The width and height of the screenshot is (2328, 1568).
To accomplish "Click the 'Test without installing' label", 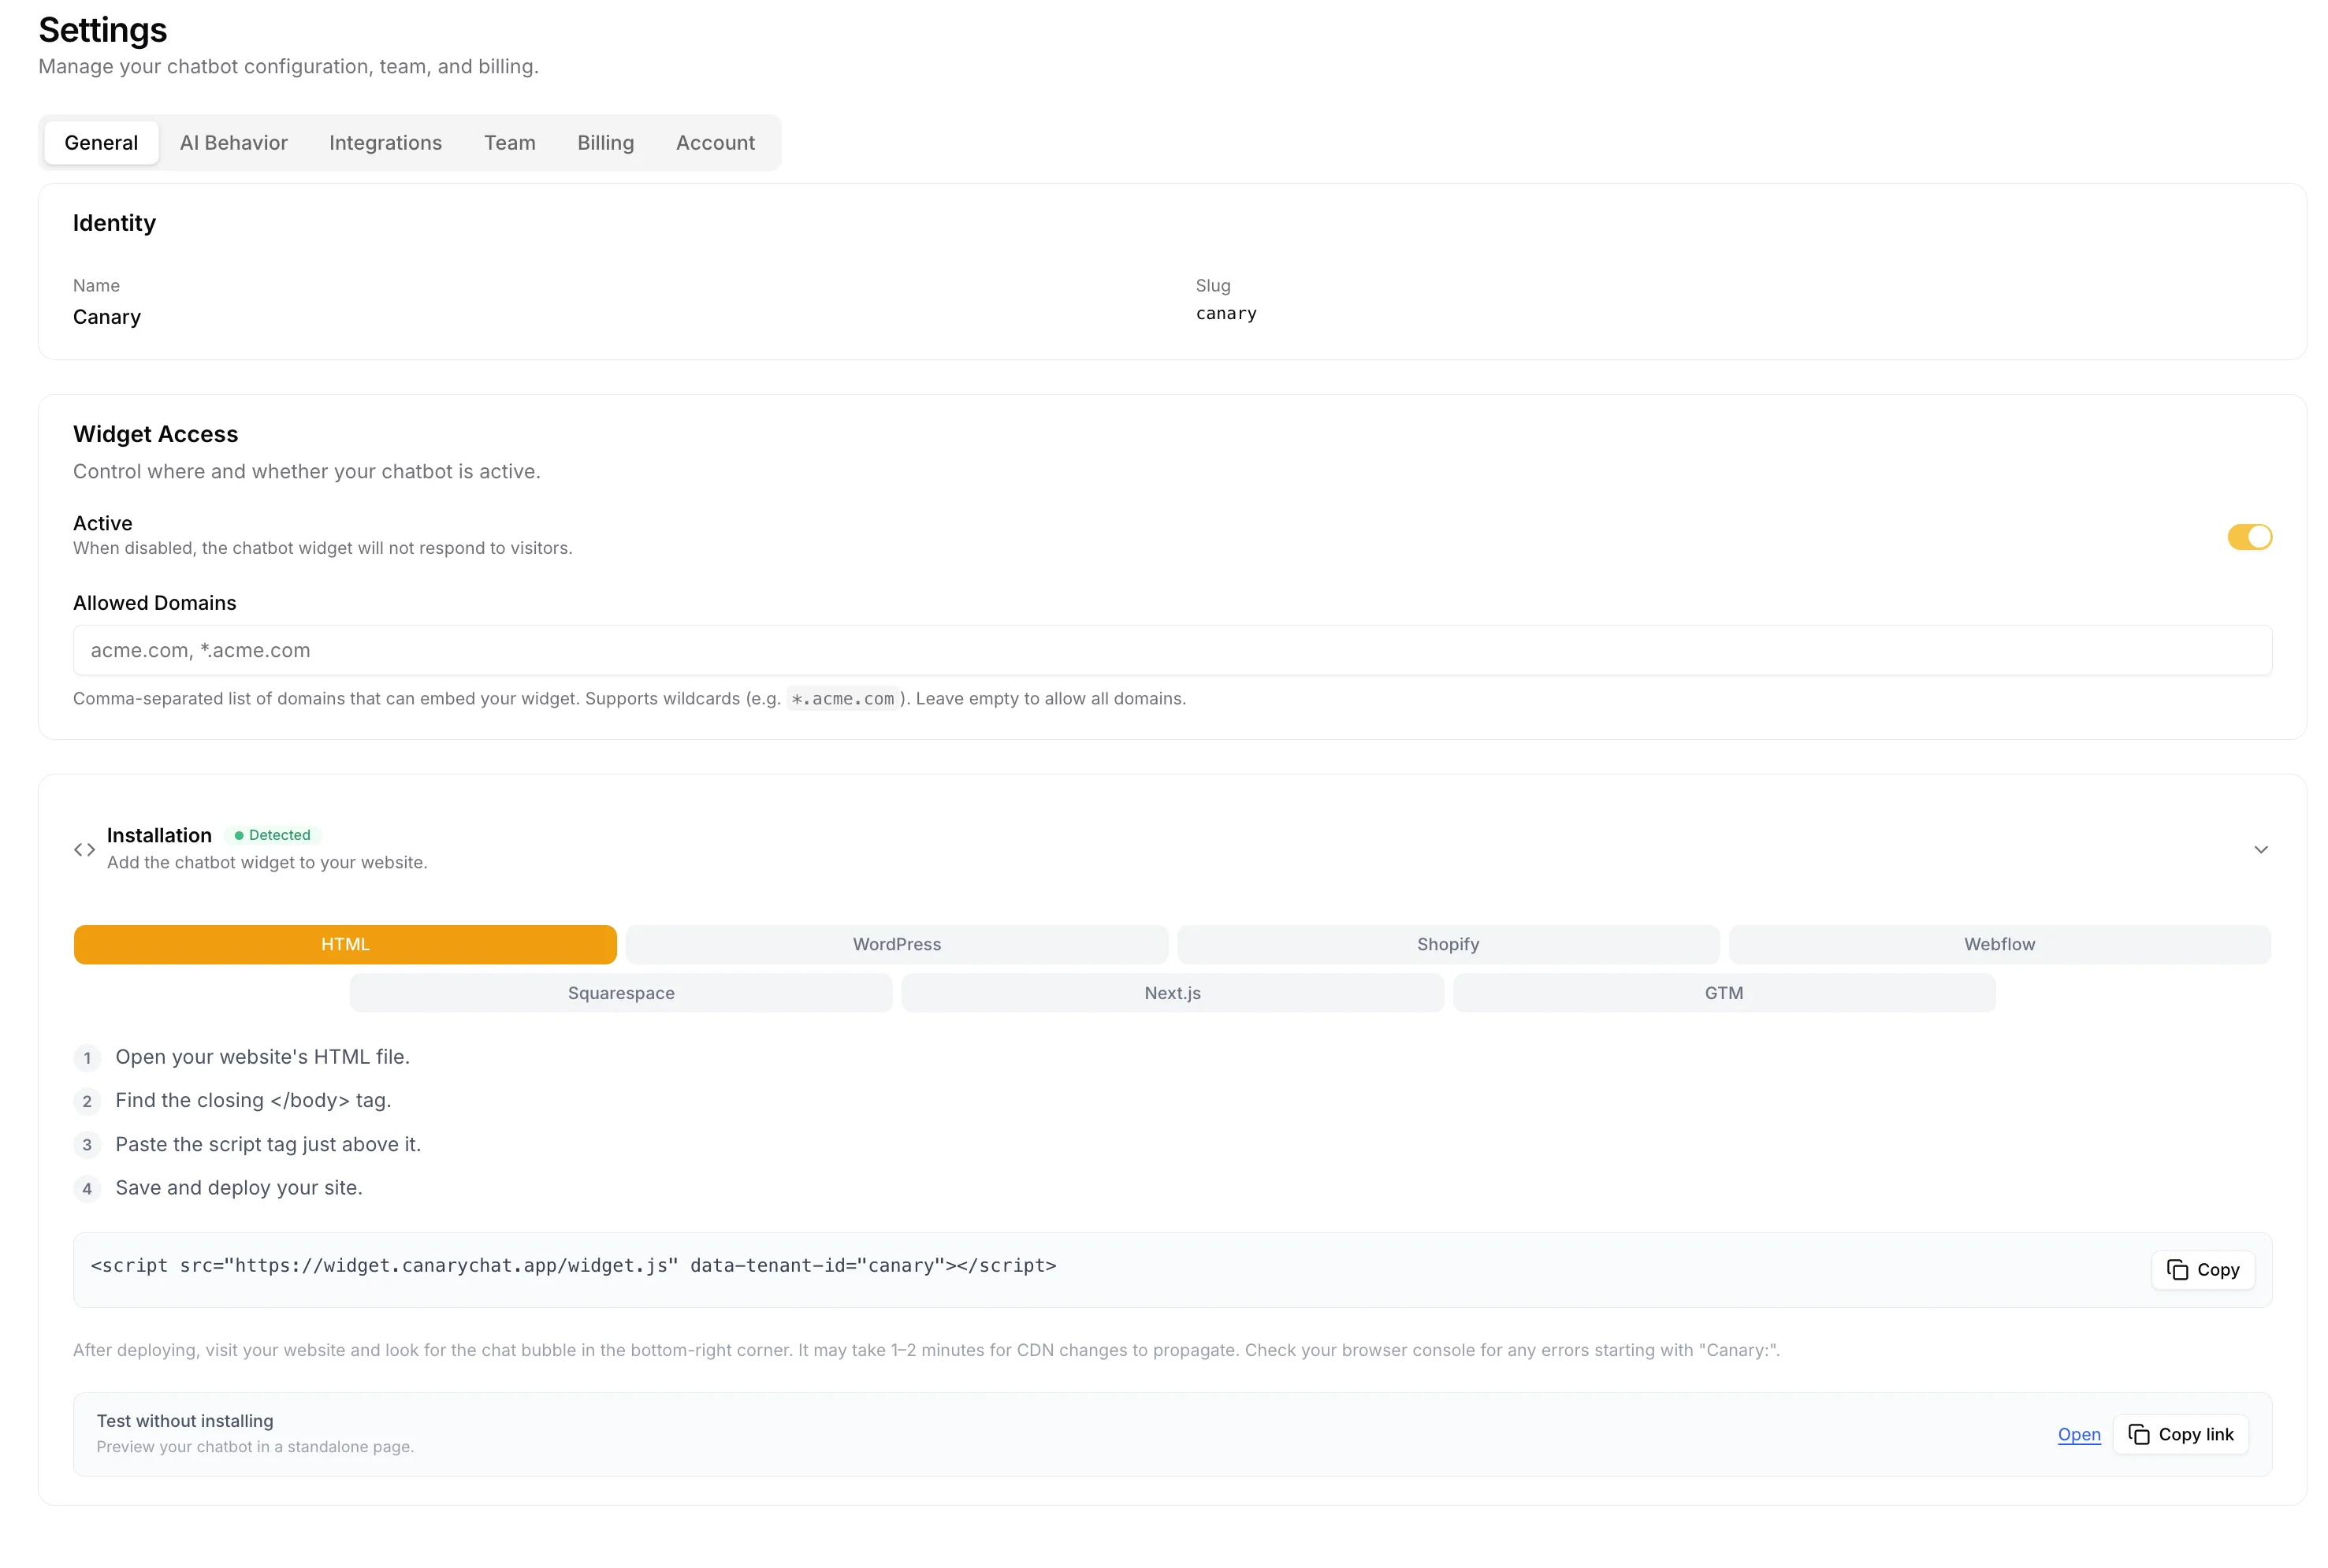I will tap(185, 1421).
